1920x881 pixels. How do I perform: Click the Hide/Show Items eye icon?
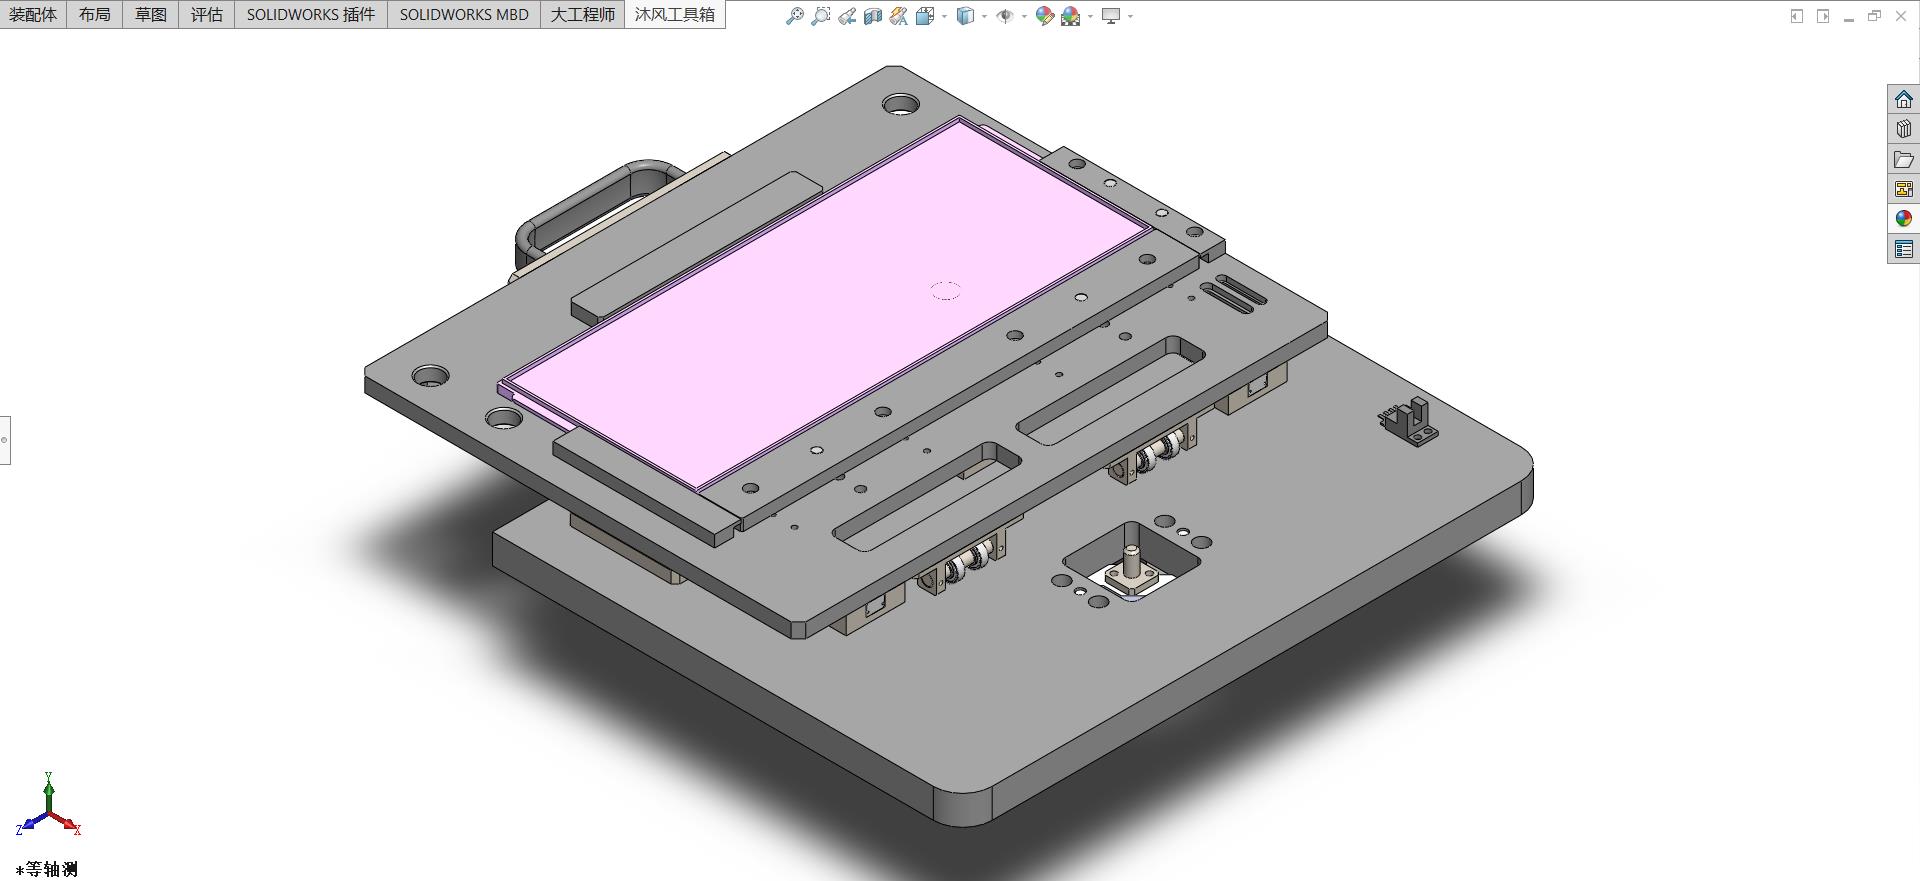click(1005, 16)
